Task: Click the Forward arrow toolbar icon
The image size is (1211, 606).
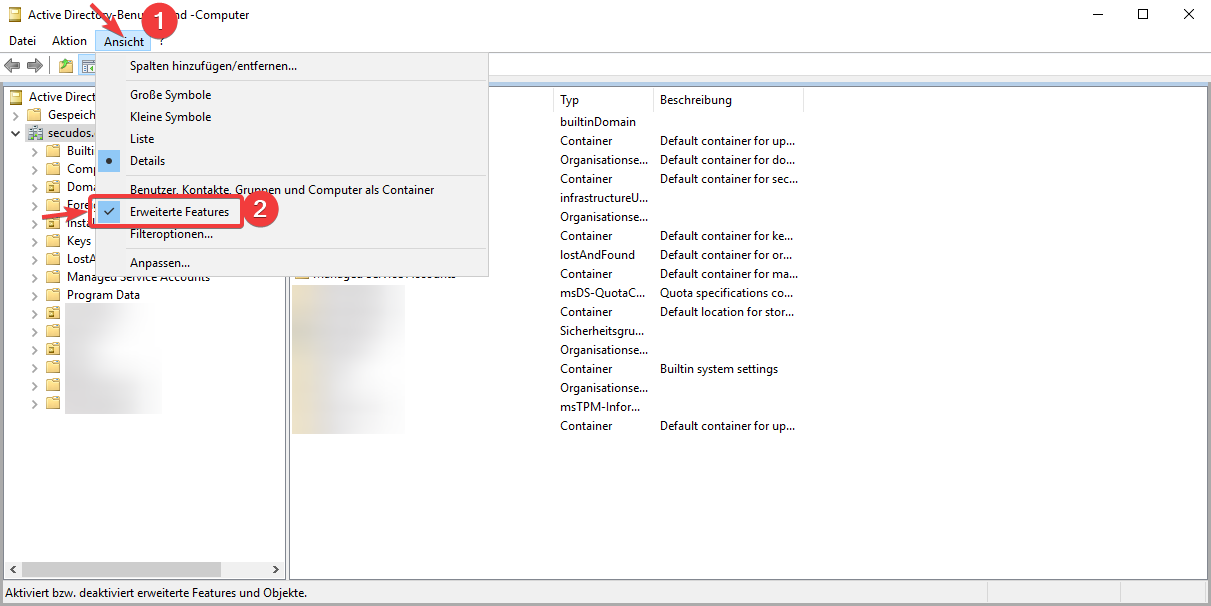Action: pos(35,66)
